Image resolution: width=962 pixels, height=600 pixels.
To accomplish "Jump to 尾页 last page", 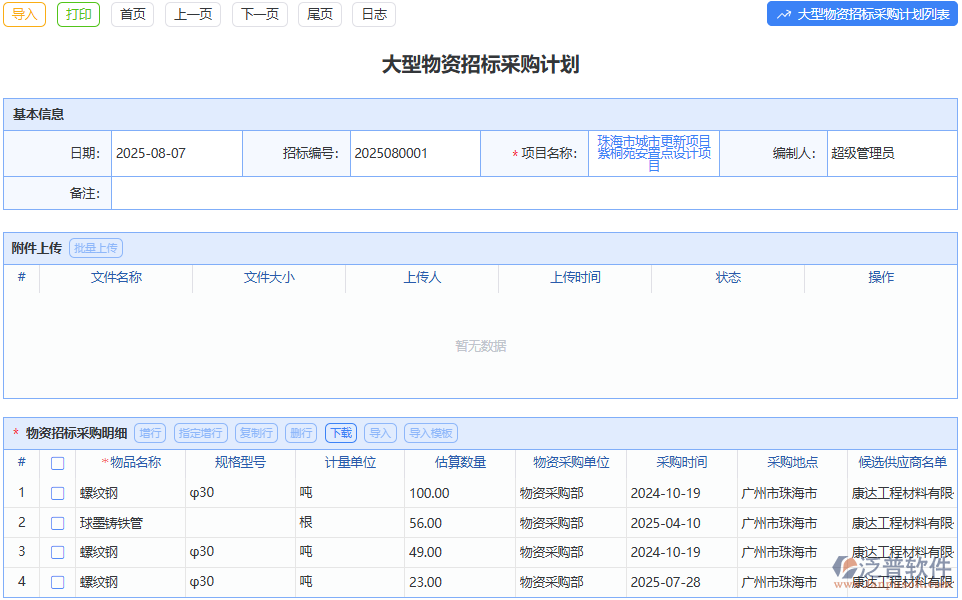I will click(x=319, y=15).
